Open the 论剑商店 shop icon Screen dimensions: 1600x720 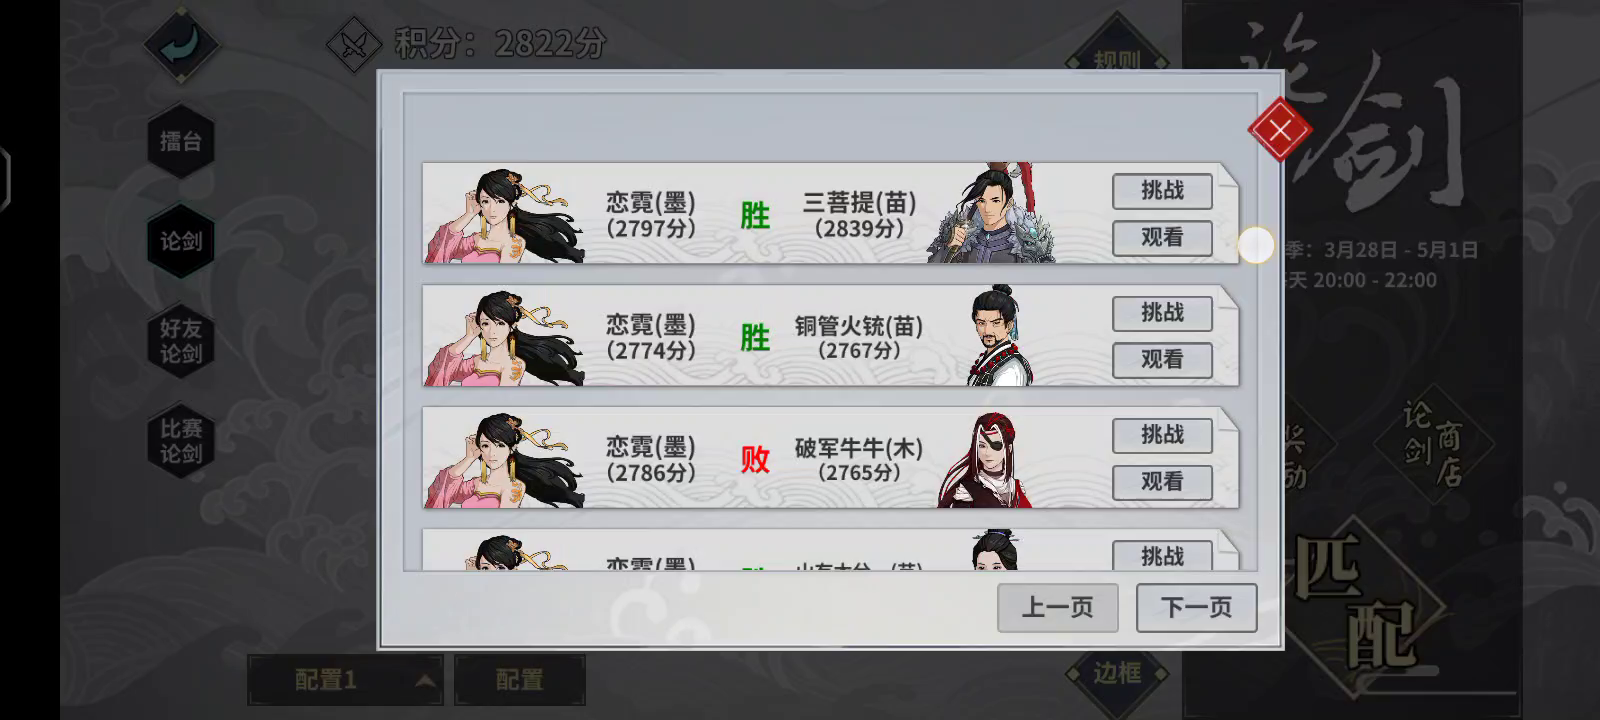[1433, 443]
